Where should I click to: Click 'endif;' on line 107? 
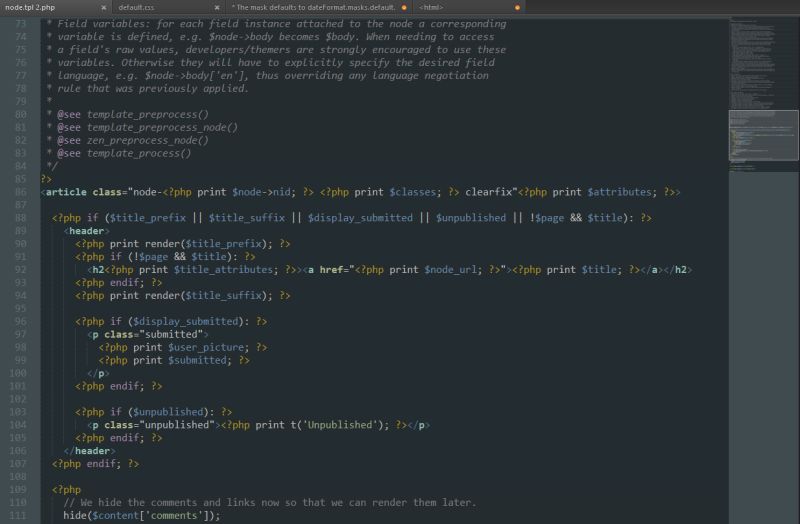(104, 463)
